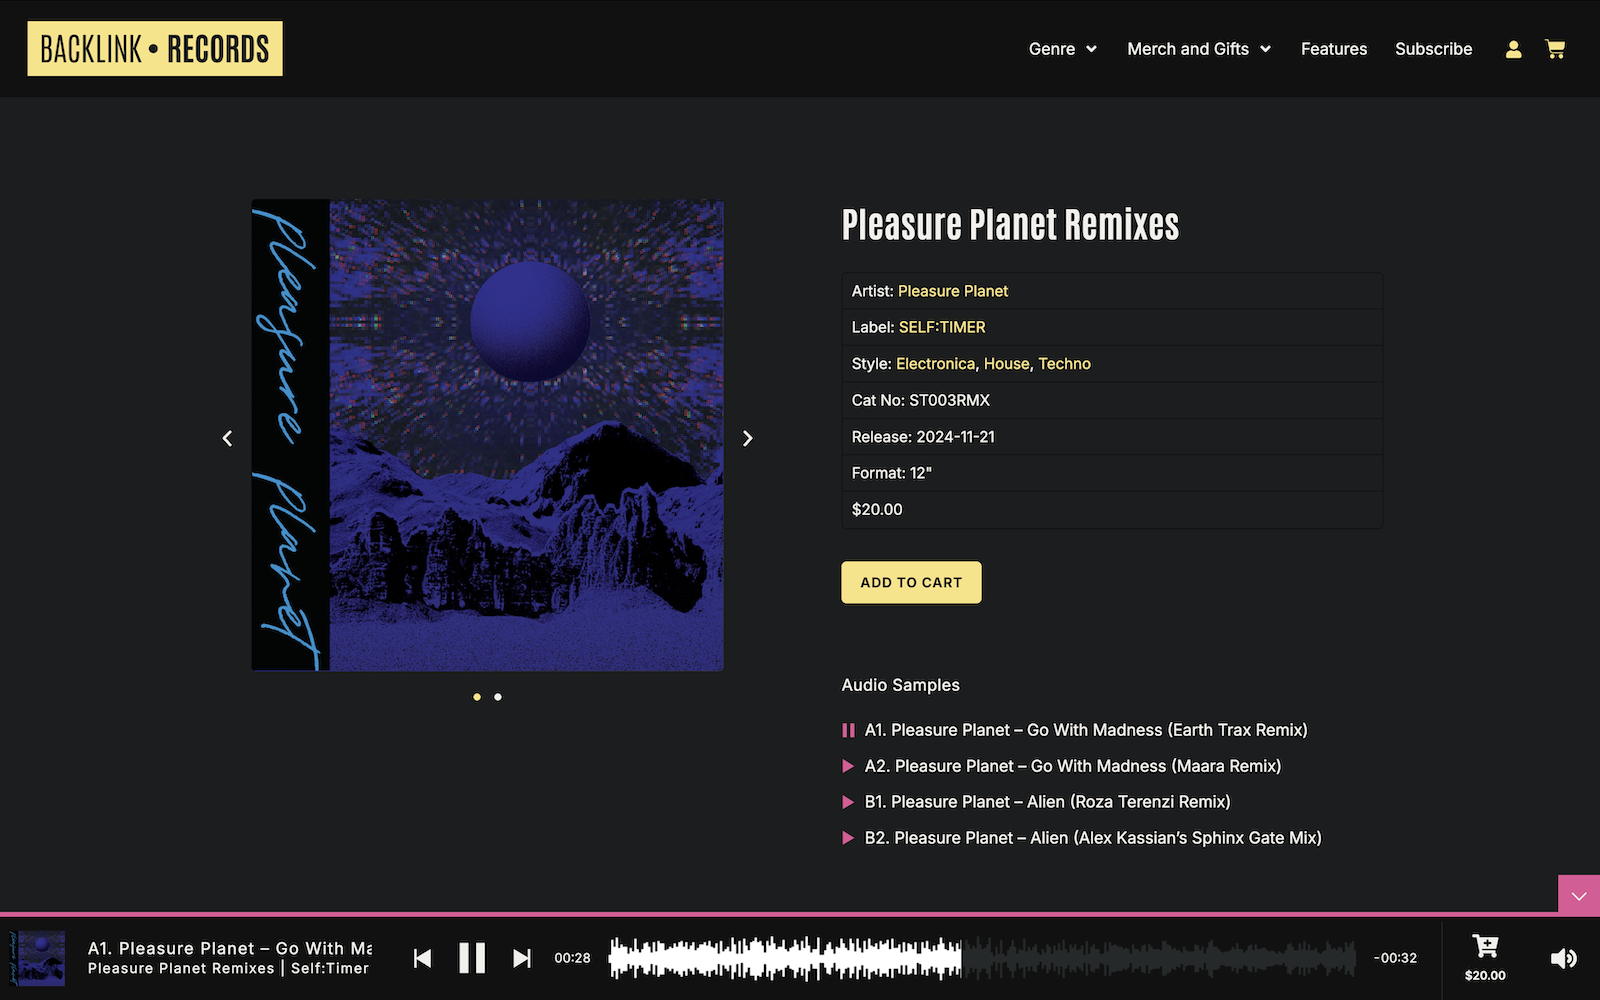Open the user account icon
1600x1000 pixels.
(1513, 49)
